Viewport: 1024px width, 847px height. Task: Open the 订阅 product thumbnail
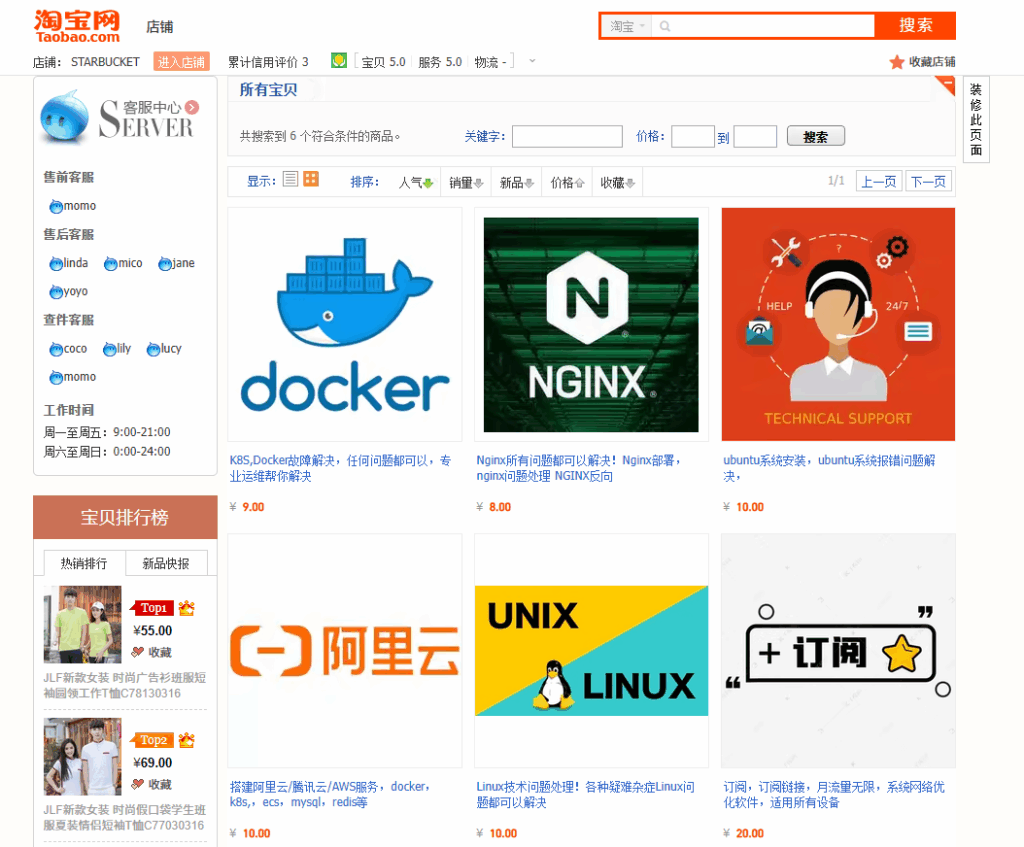[838, 650]
